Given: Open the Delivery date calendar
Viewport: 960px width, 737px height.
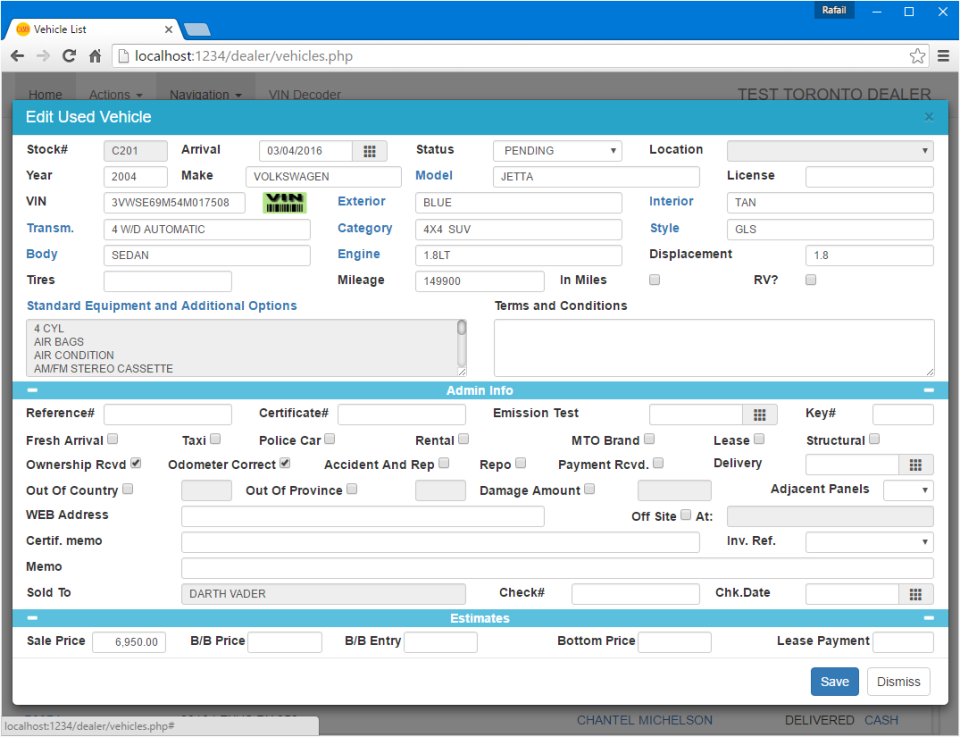Looking at the screenshot, I should (x=916, y=464).
